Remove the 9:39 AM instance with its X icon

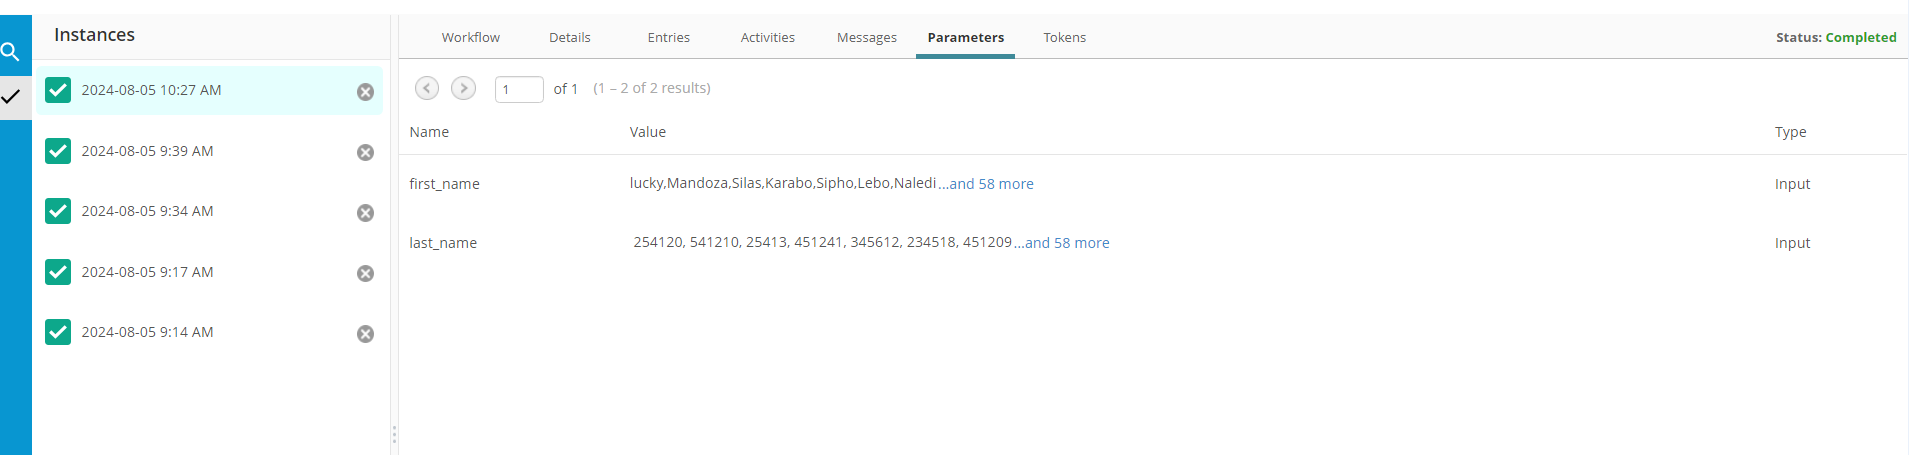[366, 152]
